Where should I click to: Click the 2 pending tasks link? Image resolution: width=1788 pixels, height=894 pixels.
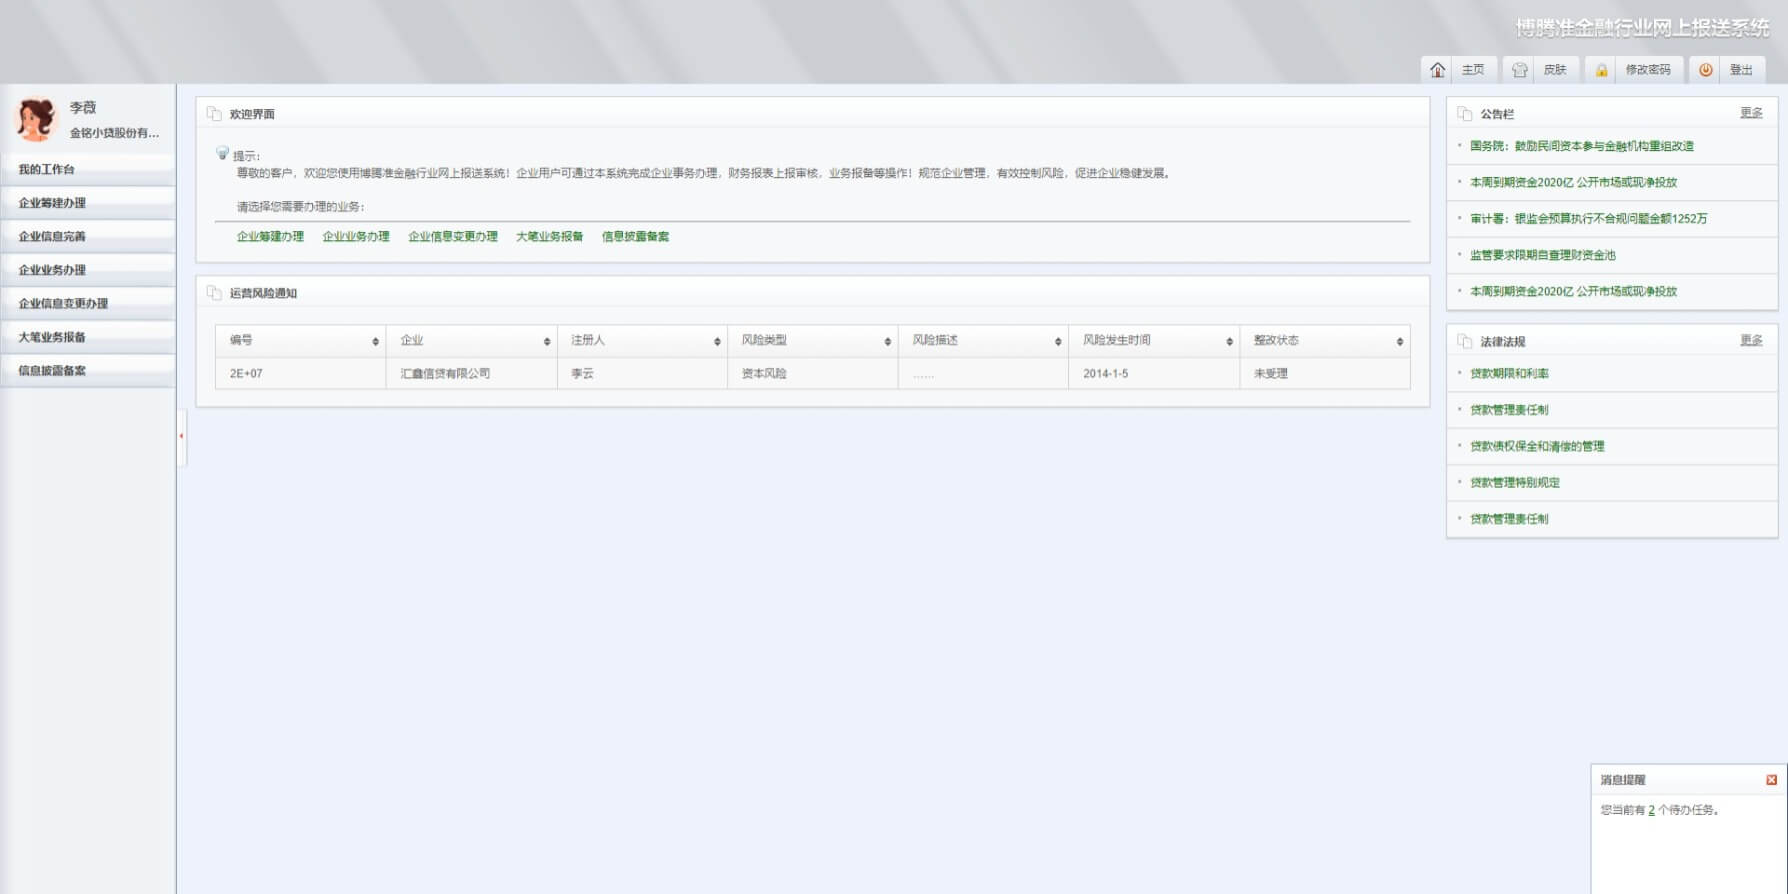(x=1651, y=810)
